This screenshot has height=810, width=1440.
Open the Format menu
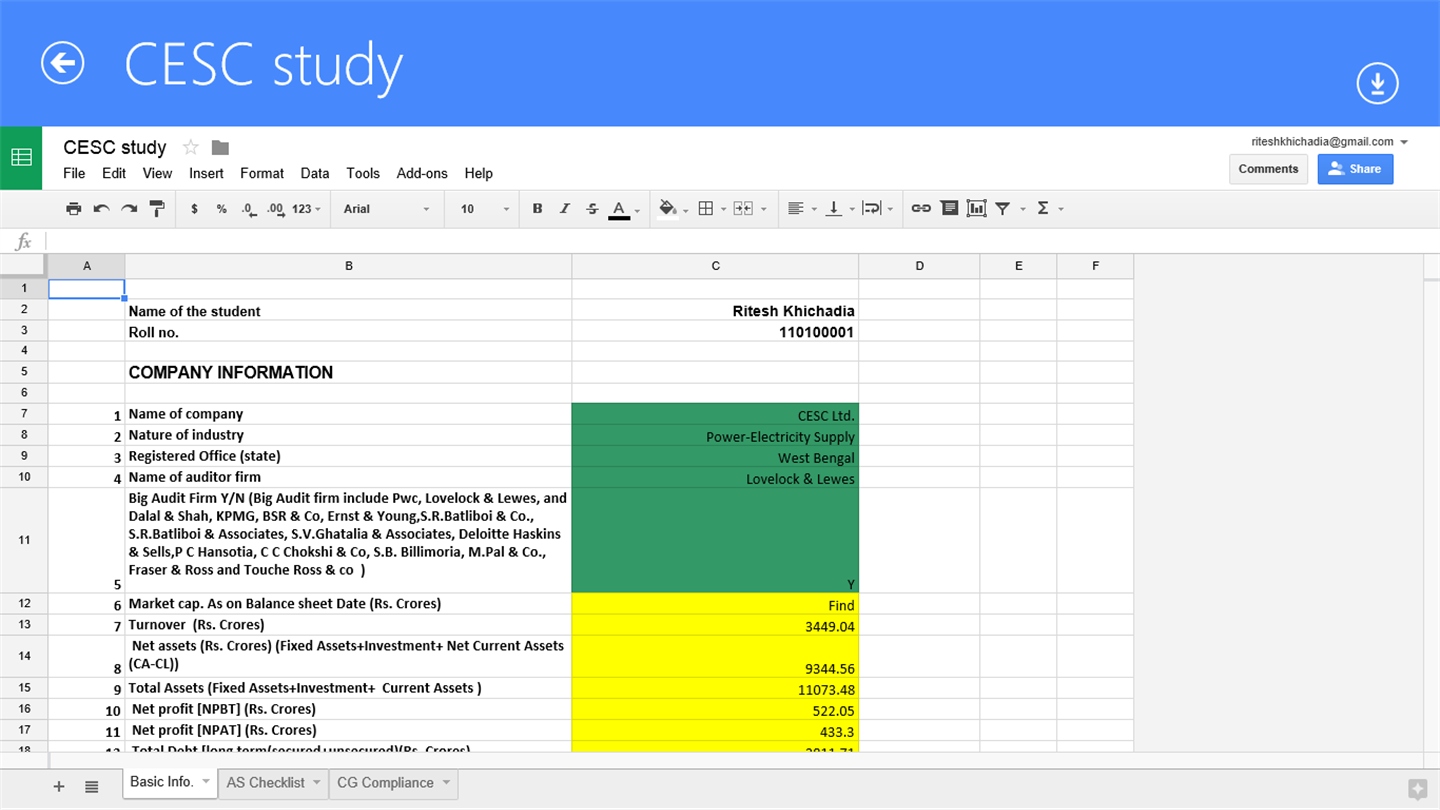pyautogui.click(x=262, y=173)
